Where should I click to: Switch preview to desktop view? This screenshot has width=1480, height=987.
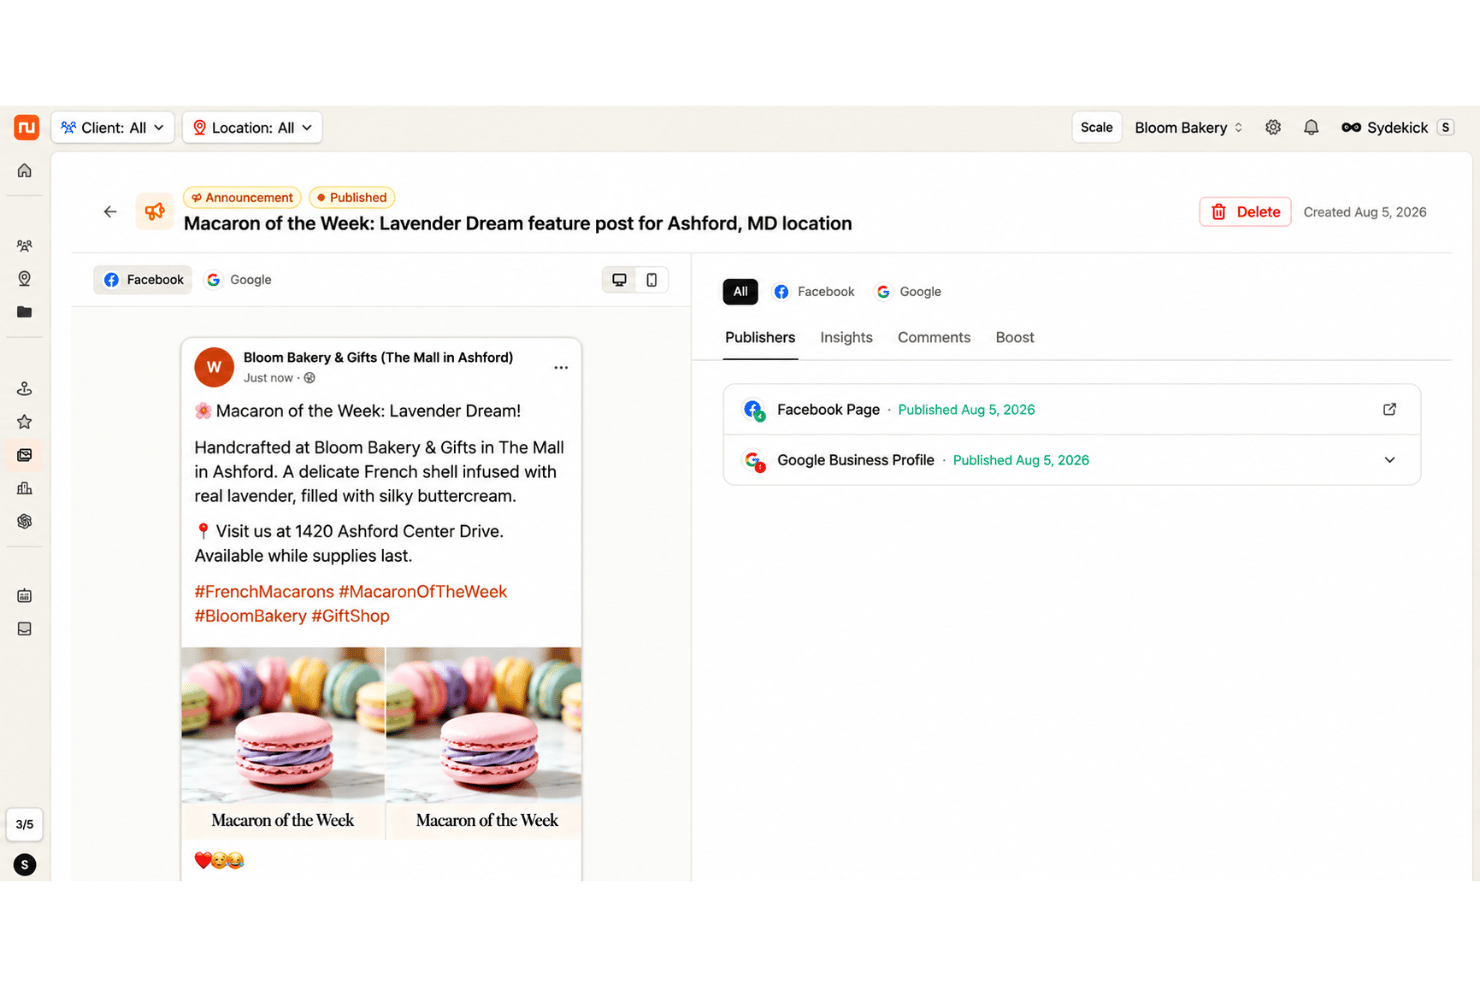pos(620,280)
